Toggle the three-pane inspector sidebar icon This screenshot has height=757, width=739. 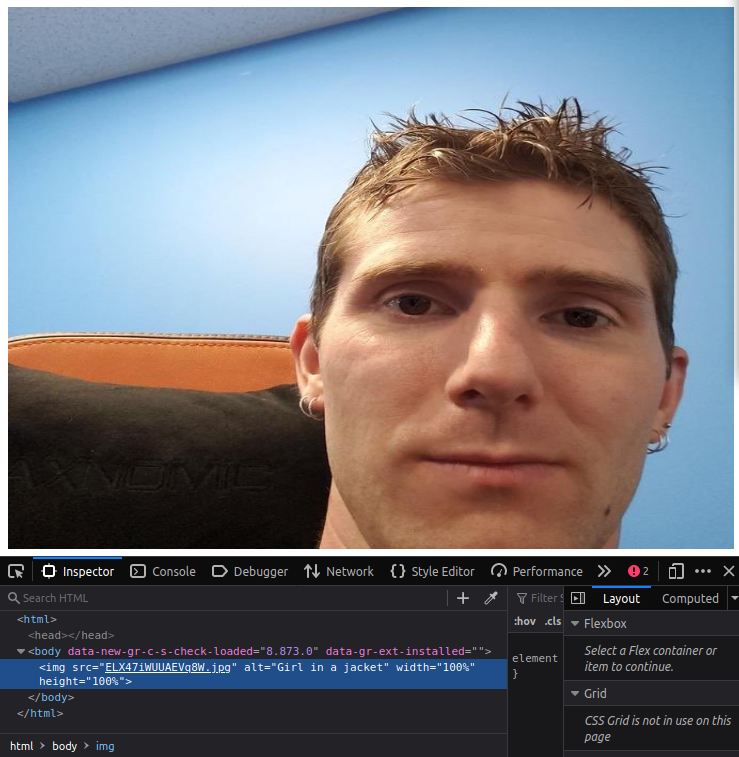point(578,598)
